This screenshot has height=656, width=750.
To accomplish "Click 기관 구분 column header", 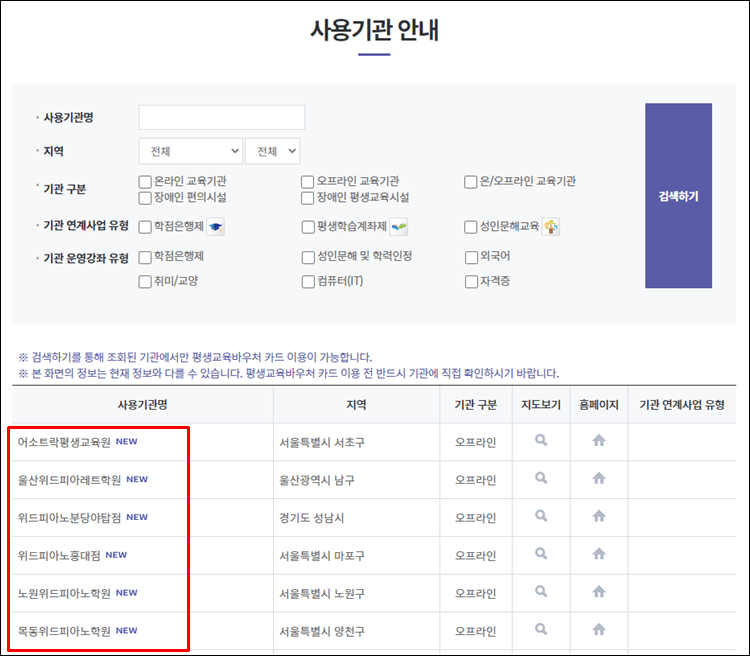I will pyautogui.click(x=475, y=405).
